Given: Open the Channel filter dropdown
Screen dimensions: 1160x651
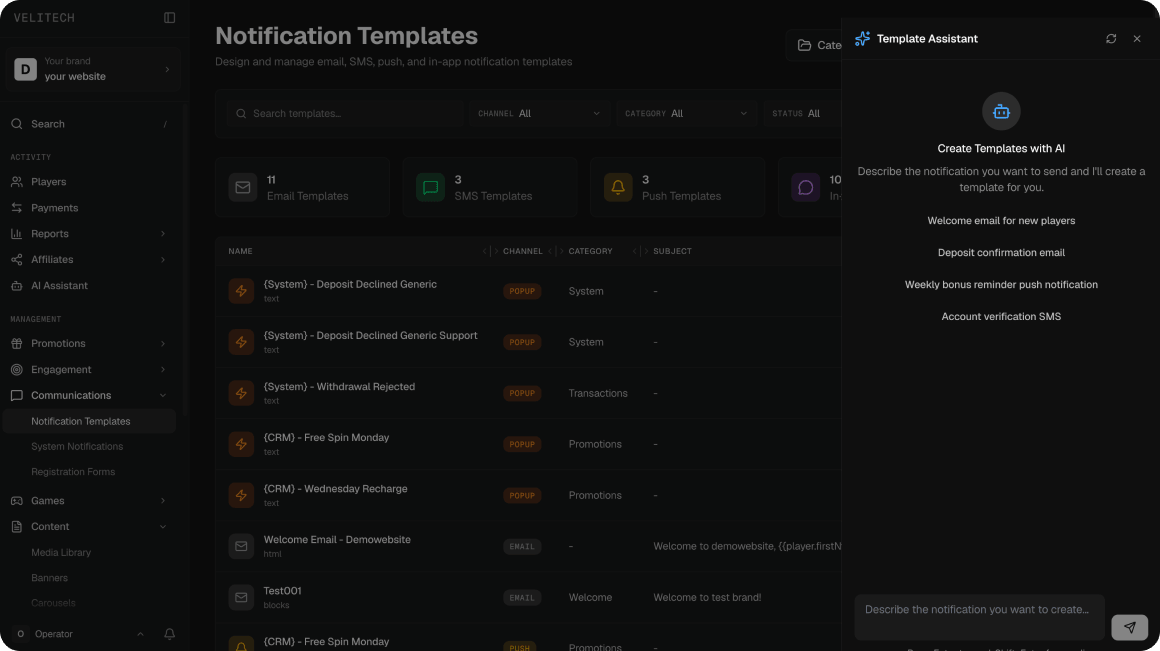Looking at the screenshot, I should [539, 114].
